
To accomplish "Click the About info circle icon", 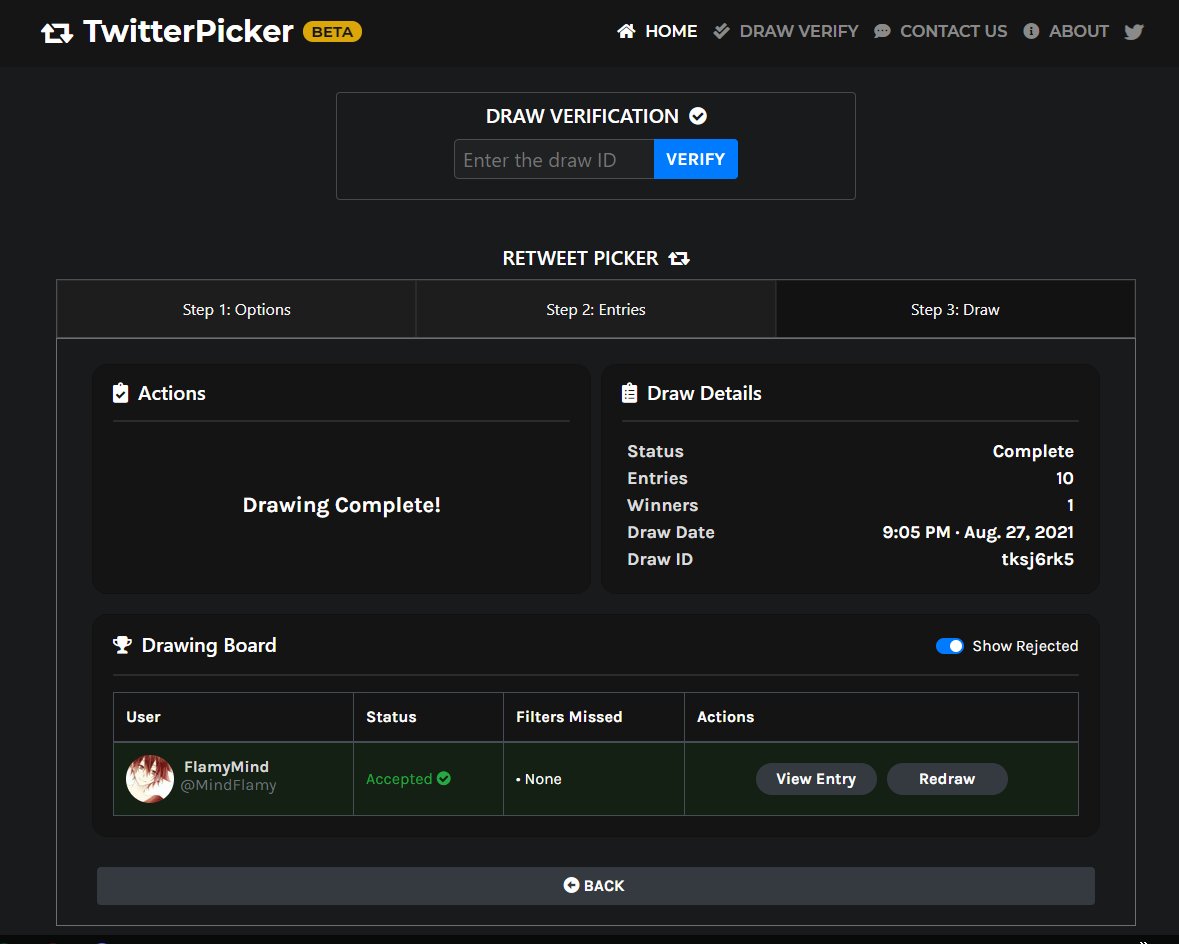I will 1031,31.
